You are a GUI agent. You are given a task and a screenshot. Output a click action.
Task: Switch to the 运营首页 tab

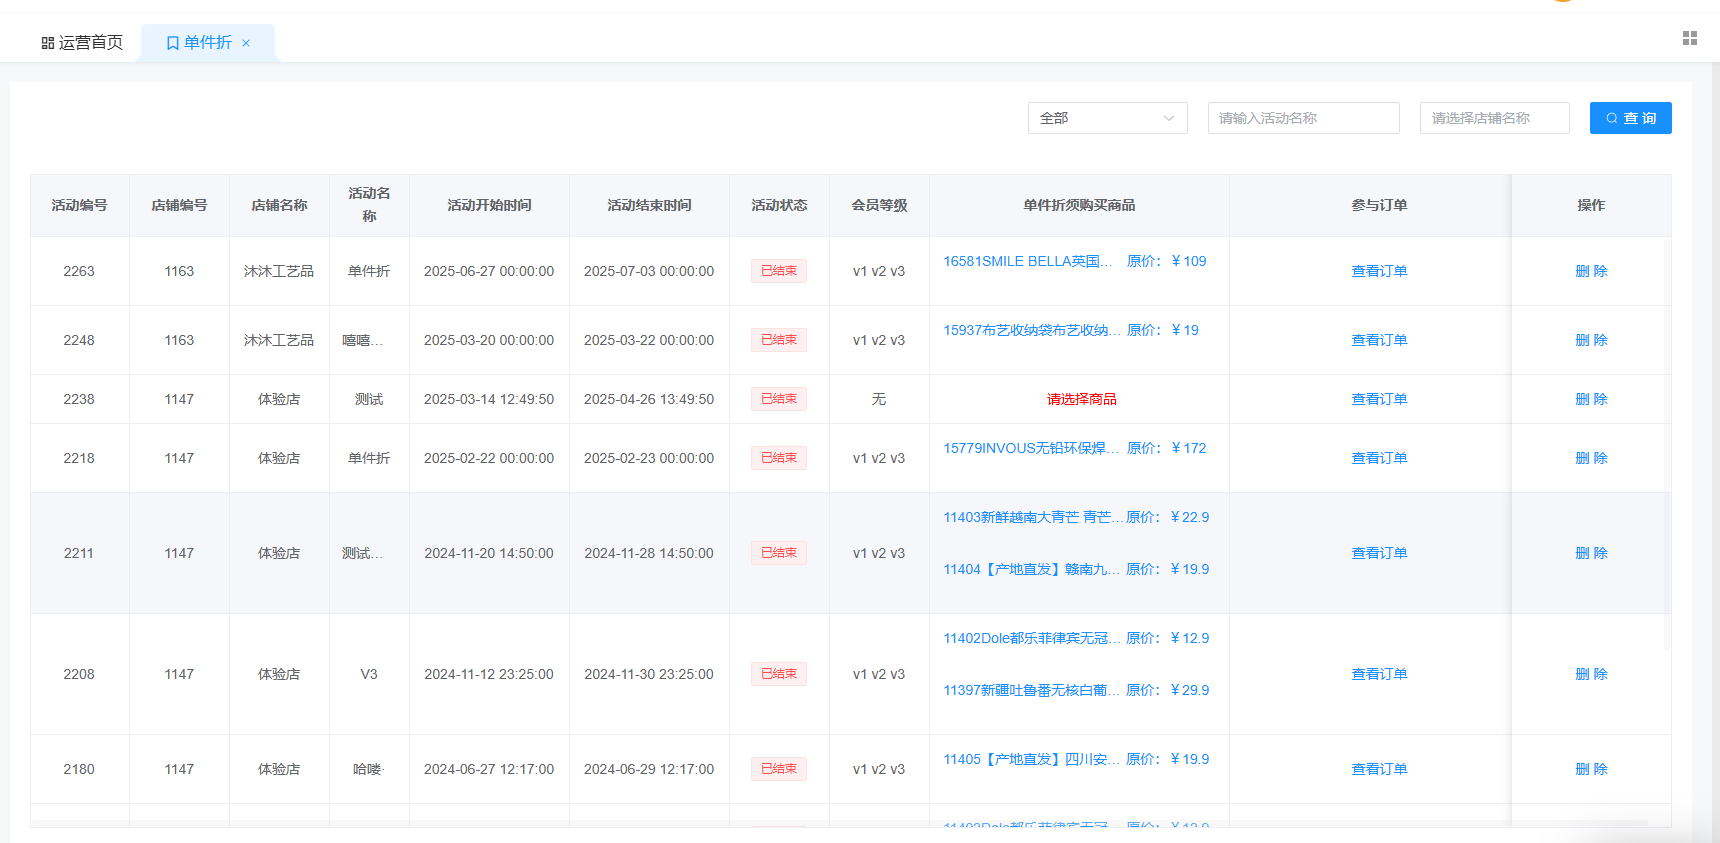(82, 43)
